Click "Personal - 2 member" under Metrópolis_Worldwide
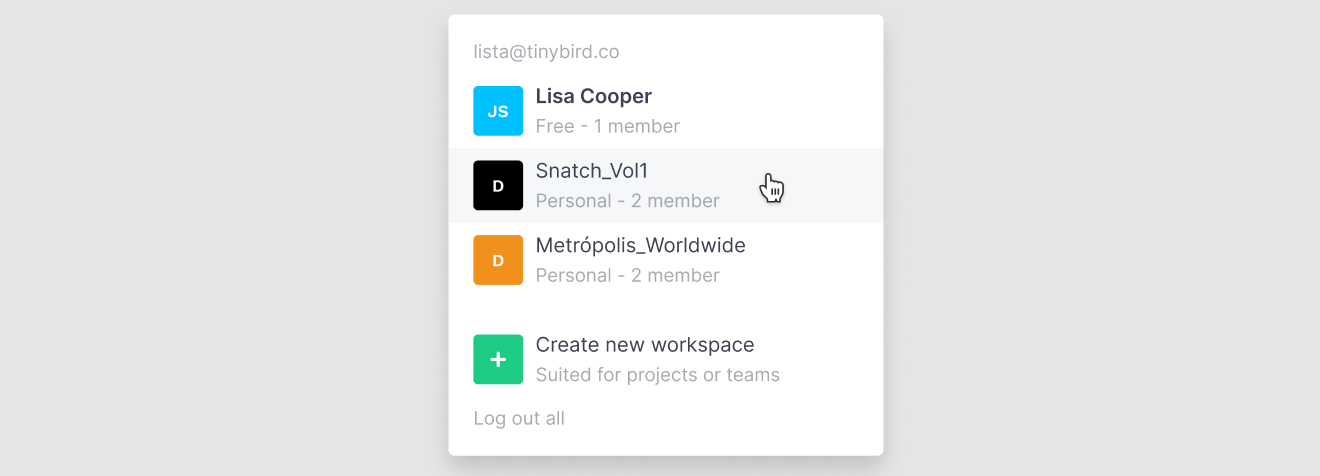The image size is (1320, 476). (627, 275)
